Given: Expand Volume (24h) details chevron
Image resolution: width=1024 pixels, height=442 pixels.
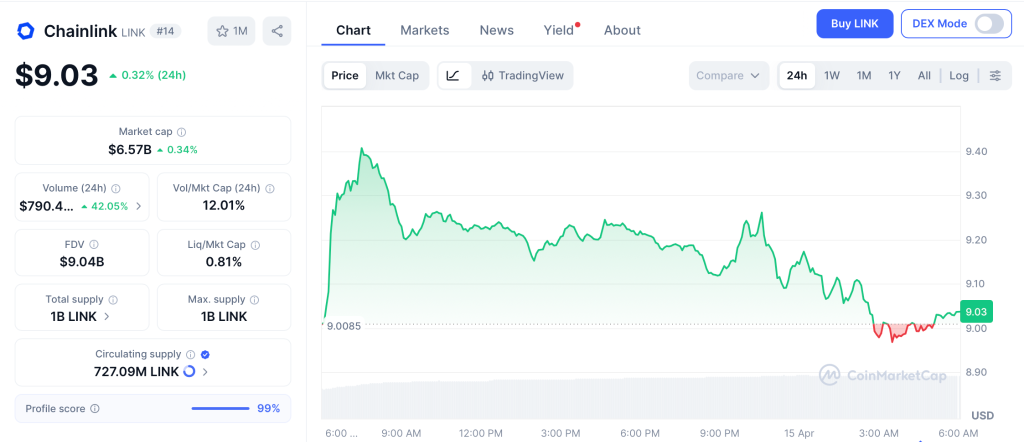Looking at the screenshot, I should [138, 206].
